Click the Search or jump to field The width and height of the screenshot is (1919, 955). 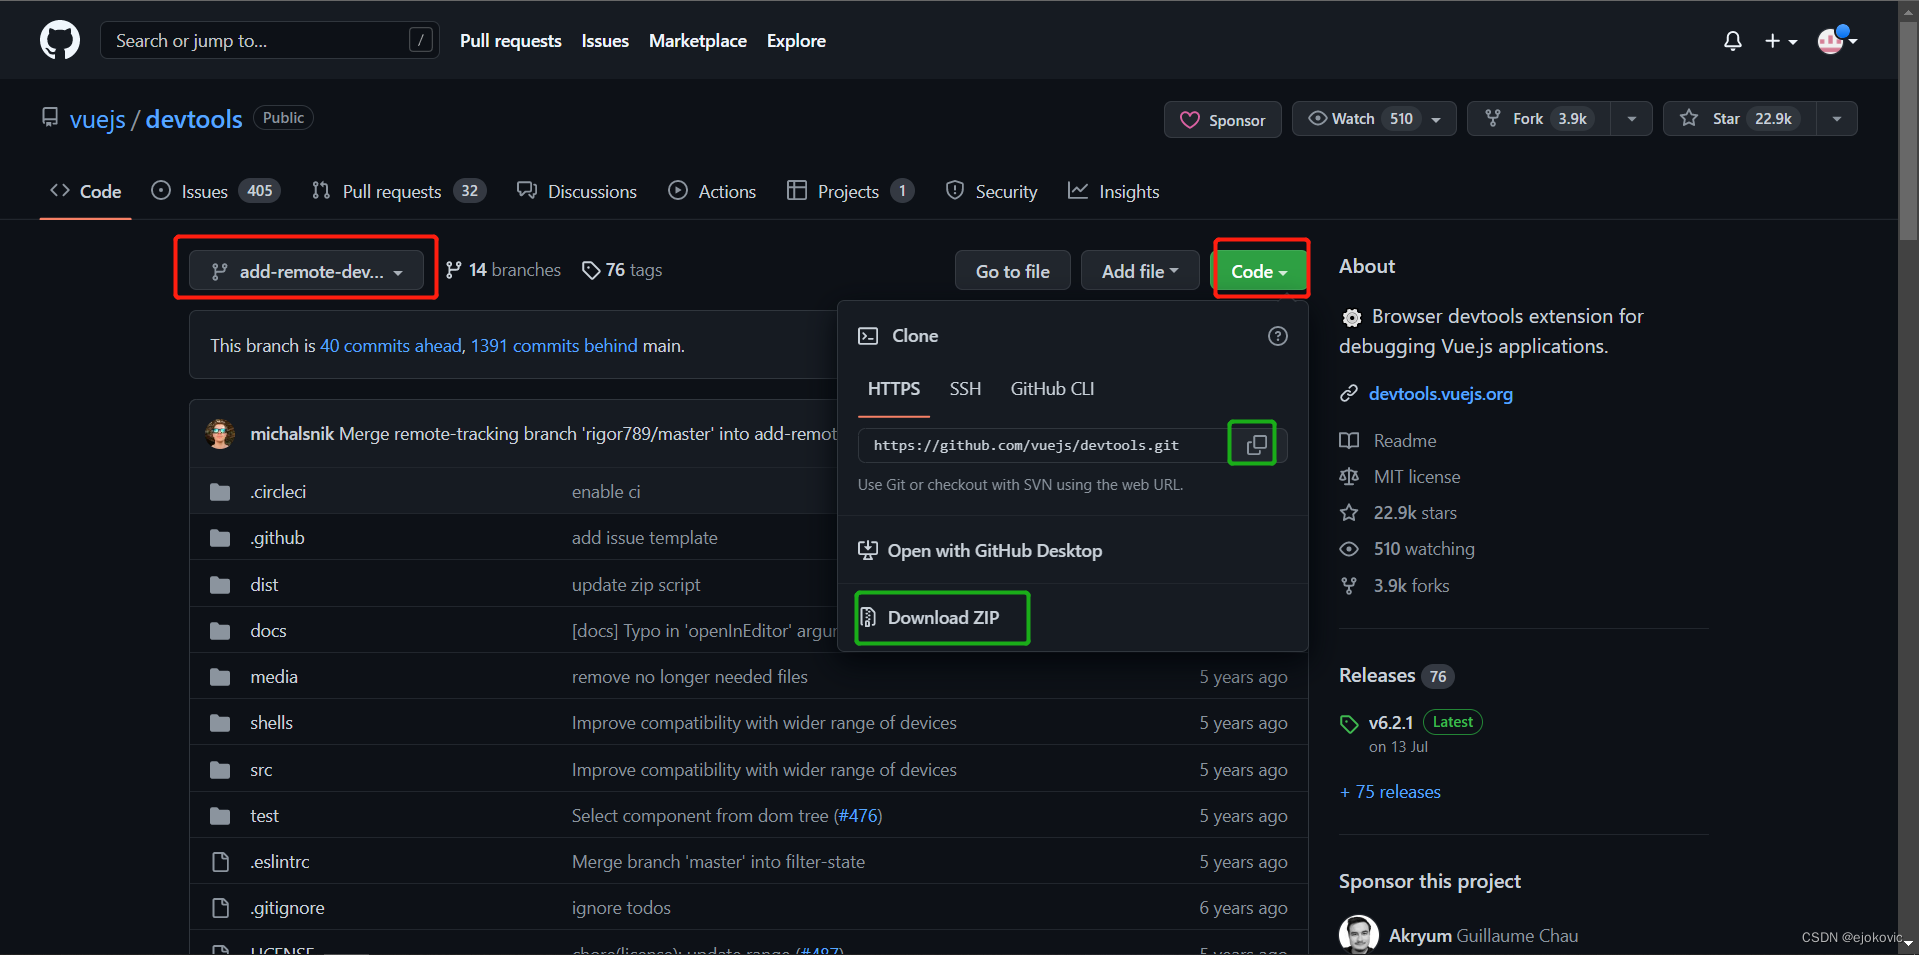click(x=269, y=40)
